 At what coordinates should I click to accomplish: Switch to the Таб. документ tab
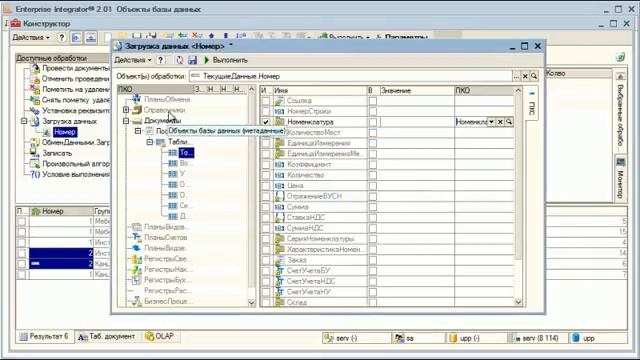107,336
